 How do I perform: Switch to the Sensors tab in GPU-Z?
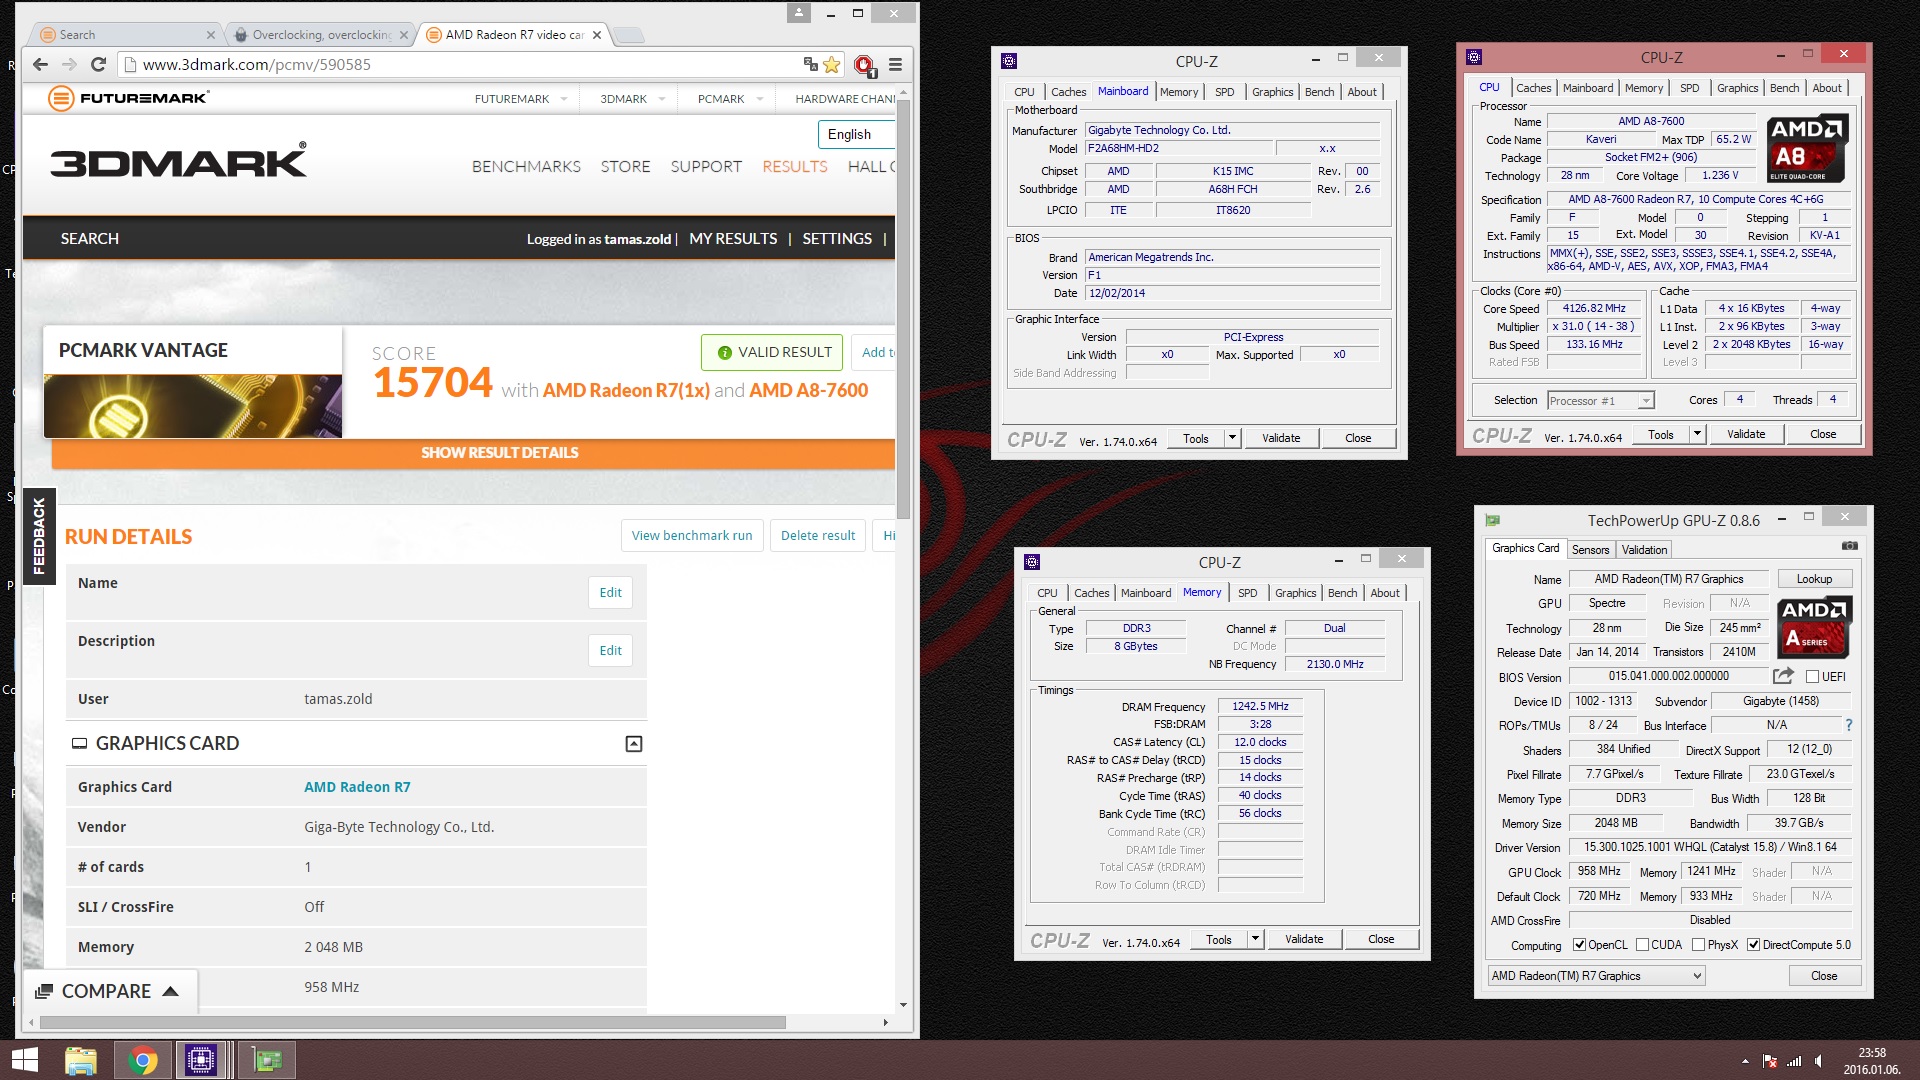[x=1590, y=550]
